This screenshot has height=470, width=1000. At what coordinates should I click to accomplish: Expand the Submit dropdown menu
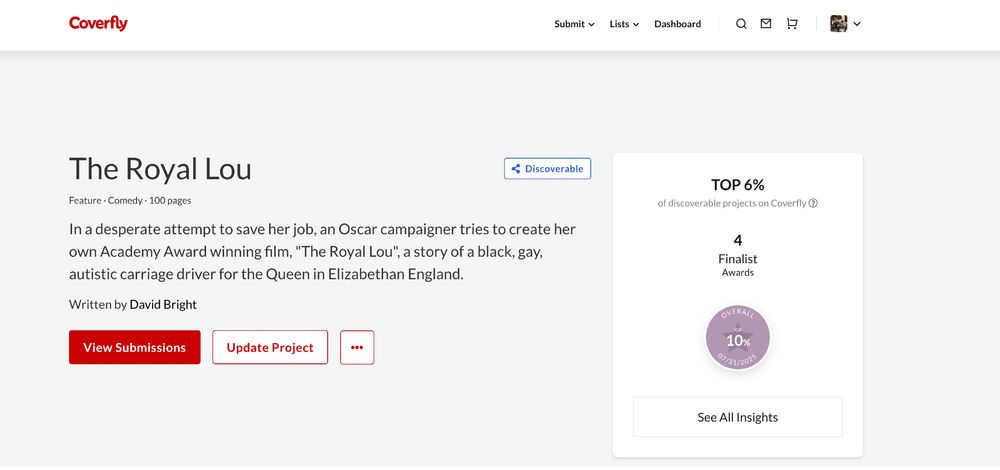pyautogui.click(x=574, y=24)
